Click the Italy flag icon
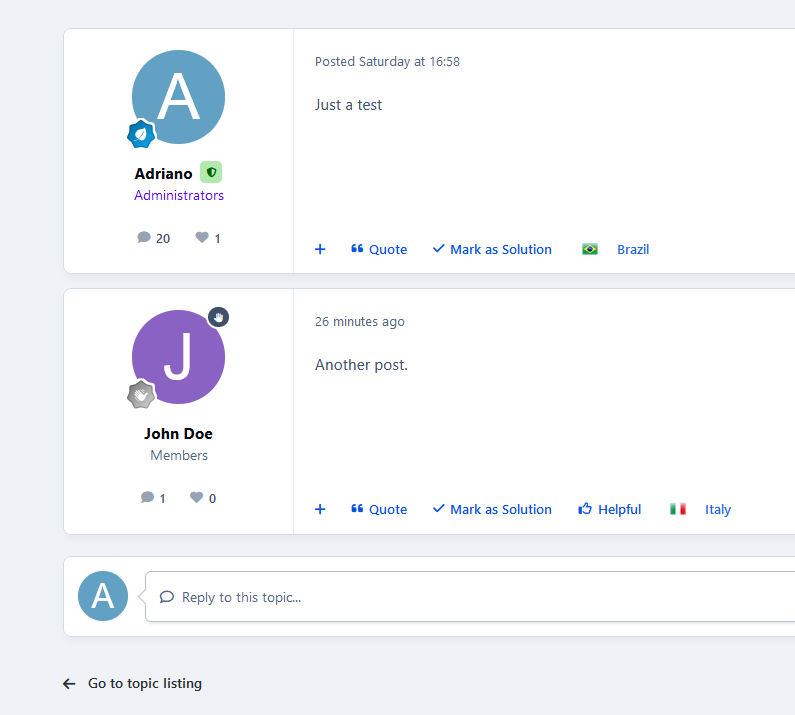This screenshot has width=795, height=715. point(678,509)
